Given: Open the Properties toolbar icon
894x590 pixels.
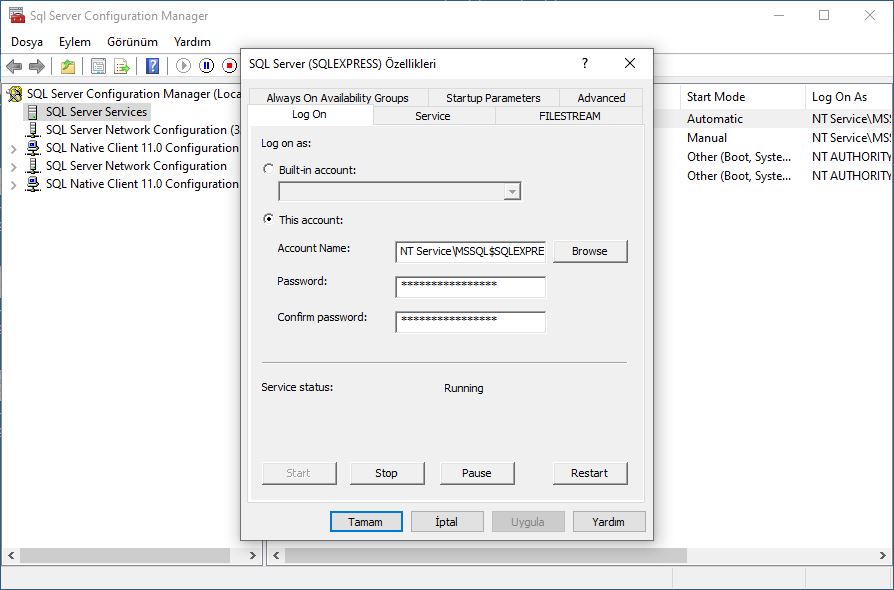Looking at the screenshot, I should pyautogui.click(x=98, y=67).
